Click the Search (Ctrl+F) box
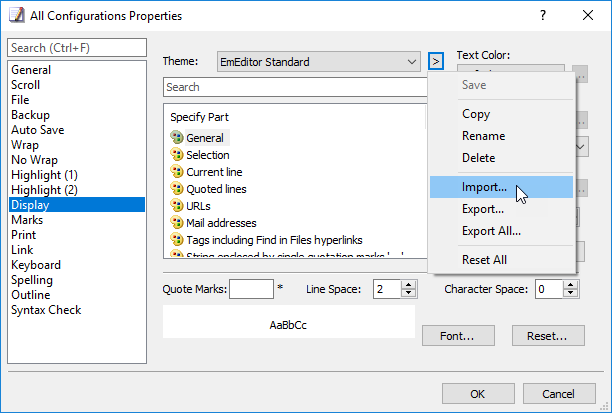Image resolution: width=612 pixels, height=413 pixels. click(76, 48)
